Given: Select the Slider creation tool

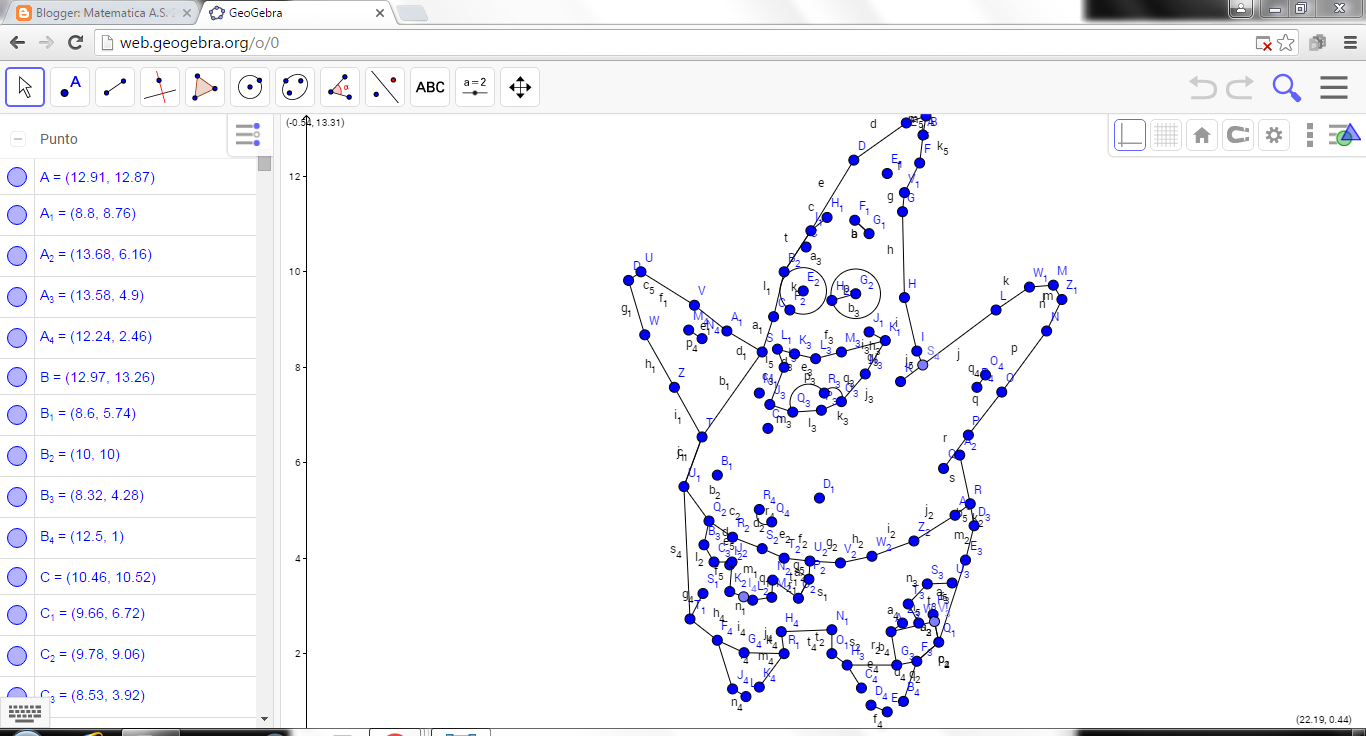Looking at the screenshot, I should (x=474, y=87).
